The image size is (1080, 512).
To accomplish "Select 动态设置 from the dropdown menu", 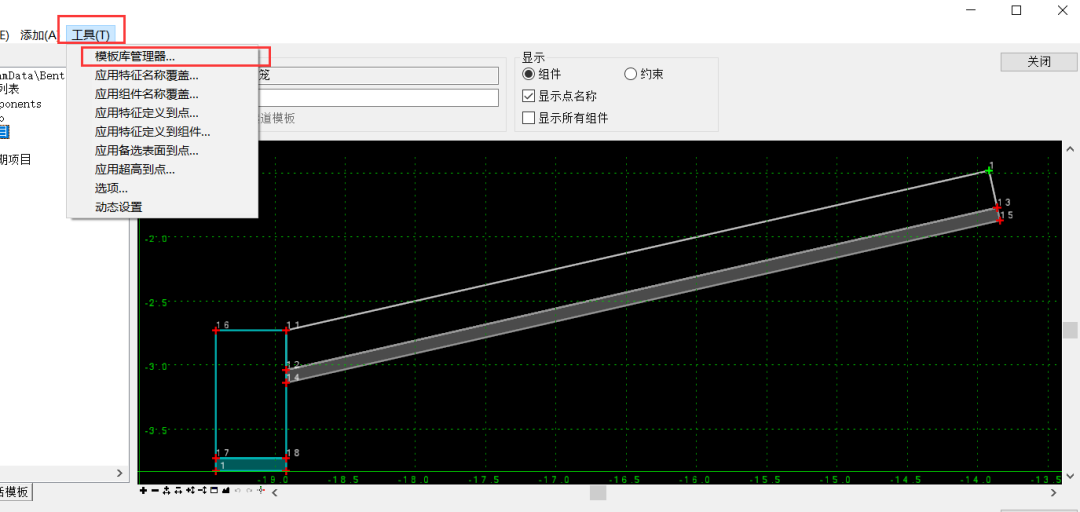I will tap(118, 207).
